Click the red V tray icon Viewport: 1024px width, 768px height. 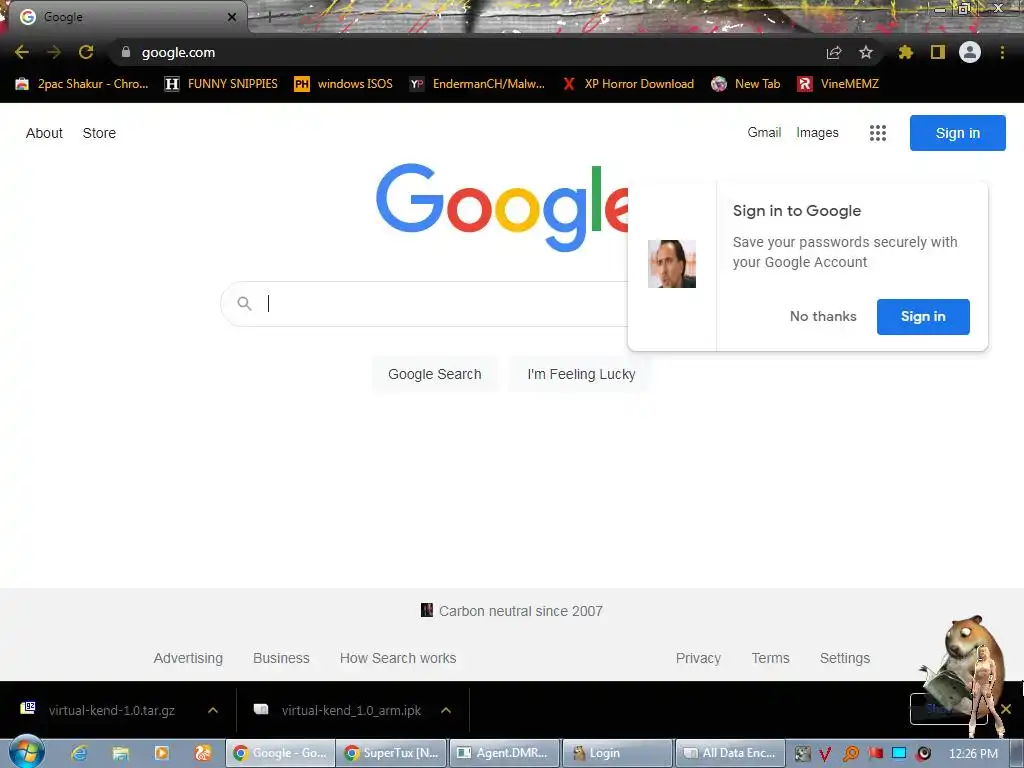(x=825, y=754)
